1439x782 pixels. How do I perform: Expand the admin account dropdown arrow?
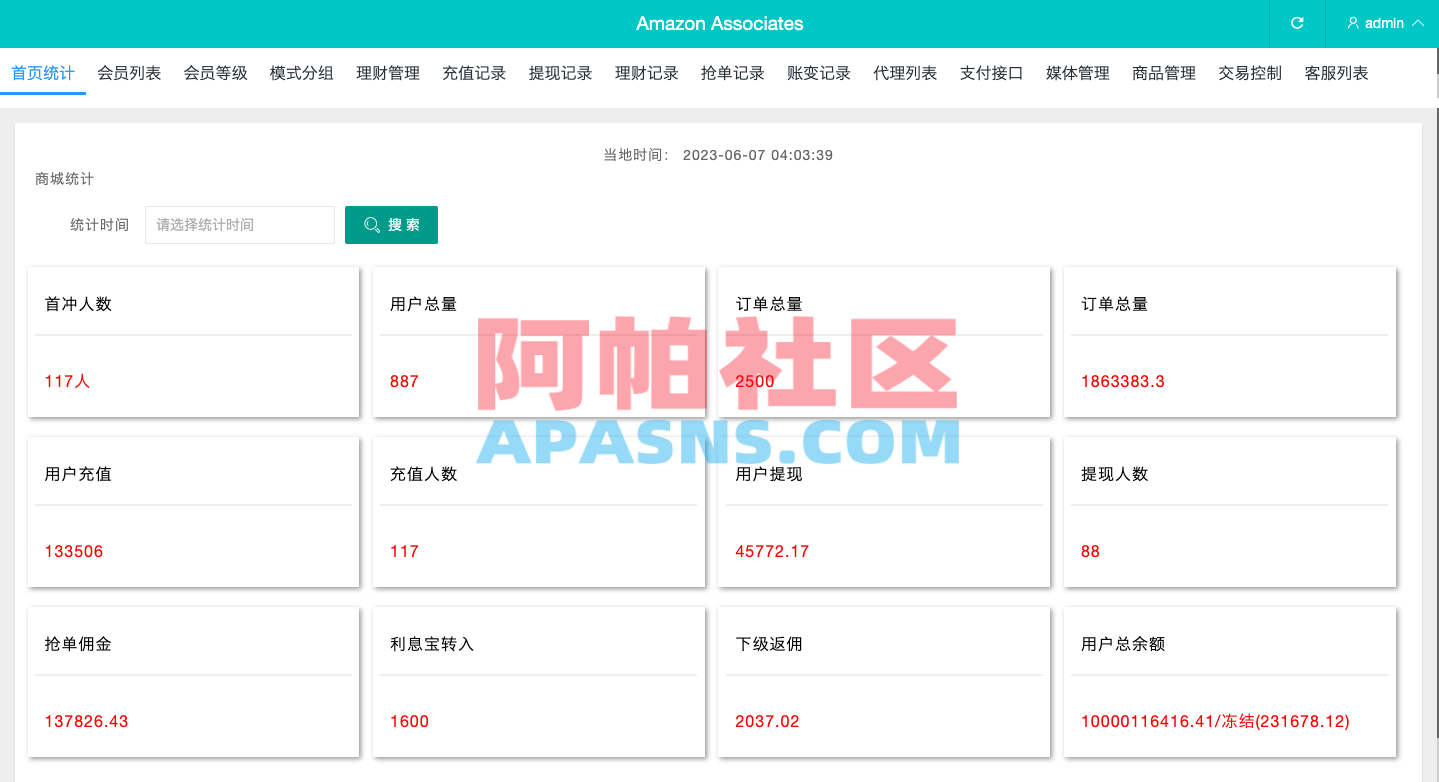point(1417,23)
